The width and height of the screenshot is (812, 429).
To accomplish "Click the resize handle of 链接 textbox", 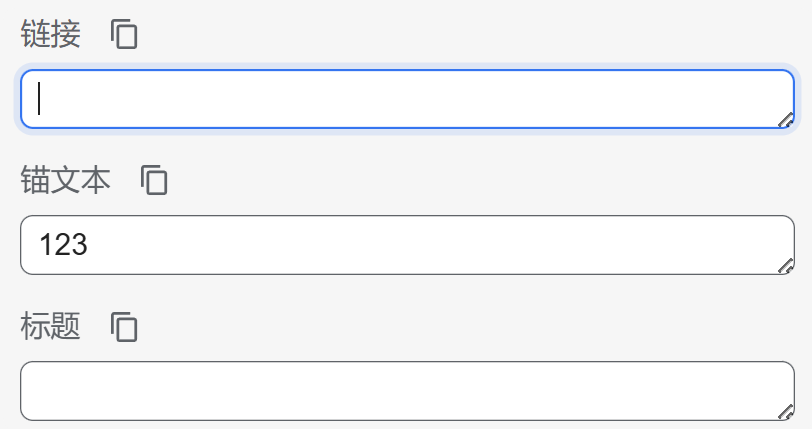I will click(x=786, y=121).
